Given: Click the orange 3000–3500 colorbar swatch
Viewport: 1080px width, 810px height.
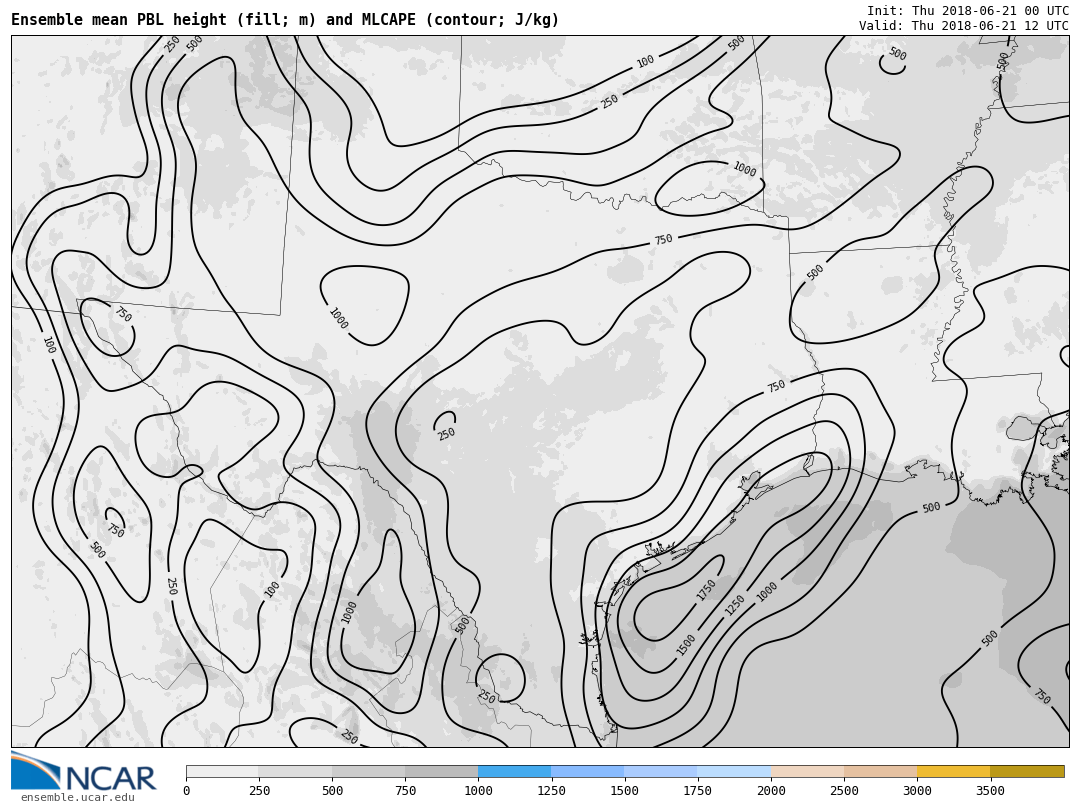Looking at the screenshot, I should (x=953, y=772).
